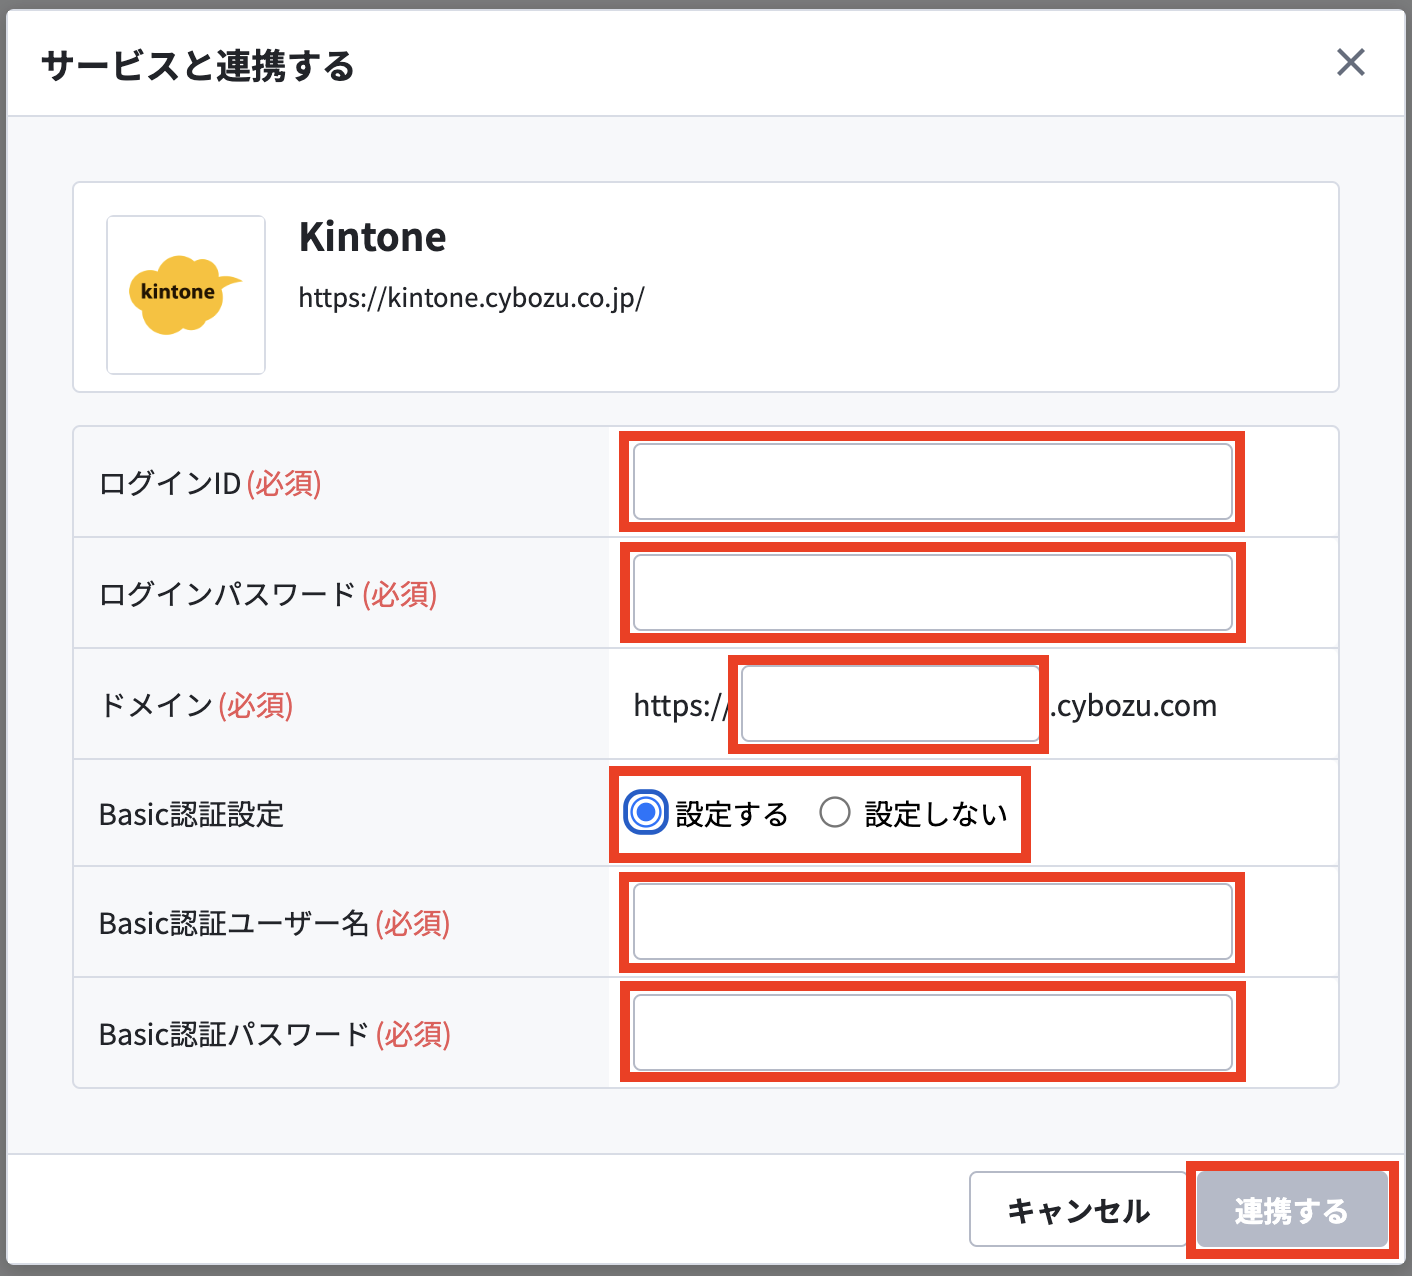Click the Basic認証パスワード (必須) label
Image resolution: width=1412 pixels, height=1276 pixels.
[x=275, y=1034]
